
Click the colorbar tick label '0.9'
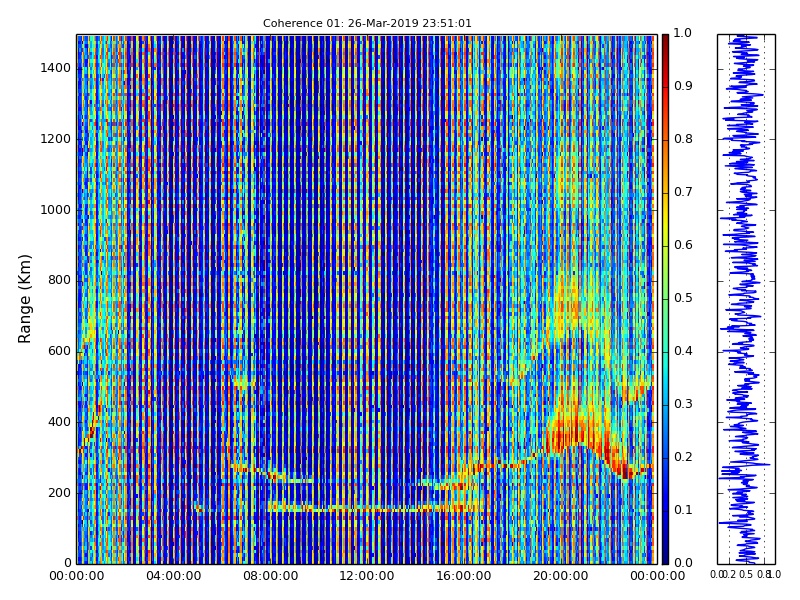[x=683, y=86]
